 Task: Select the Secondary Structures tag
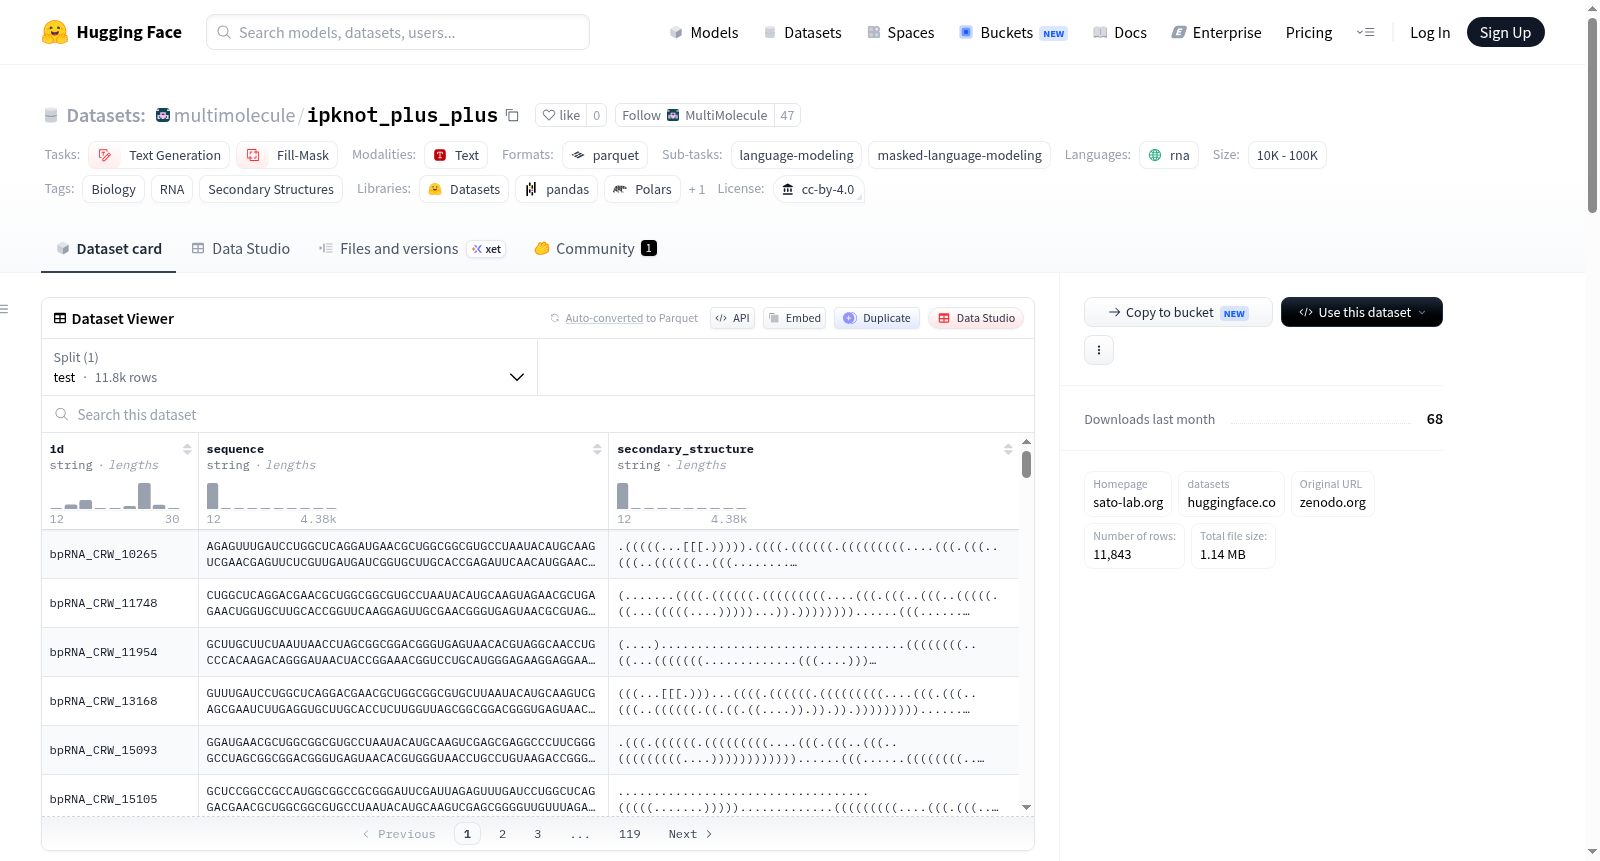pos(271,189)
